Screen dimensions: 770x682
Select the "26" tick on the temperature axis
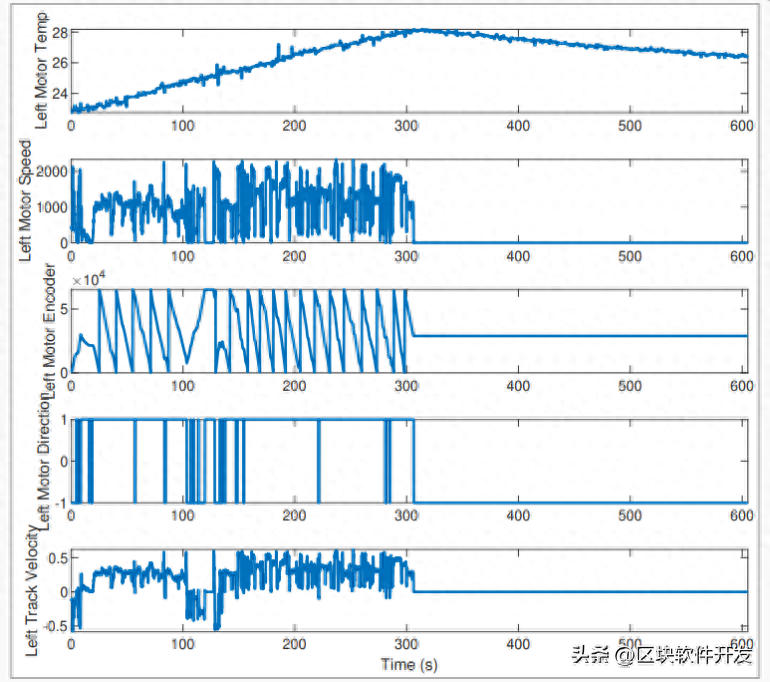pos(59,62)
